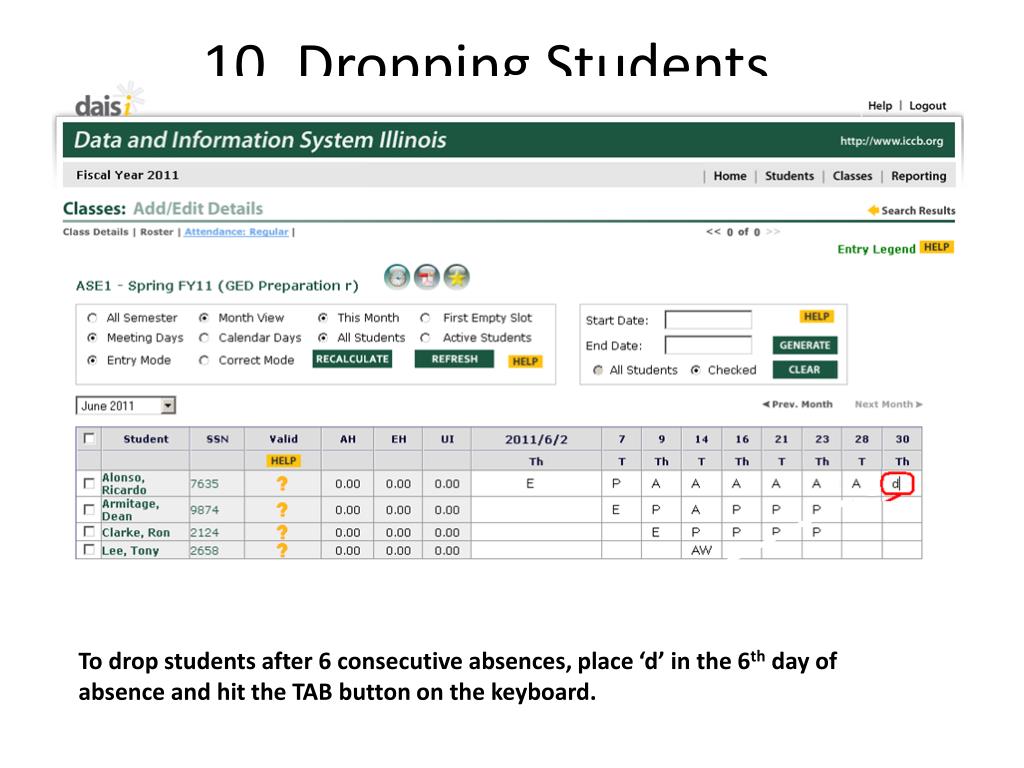Image resolution: width=1024 pixels, height=768 pixels.
Task: Go to Next Month
Action: (889, 404)
